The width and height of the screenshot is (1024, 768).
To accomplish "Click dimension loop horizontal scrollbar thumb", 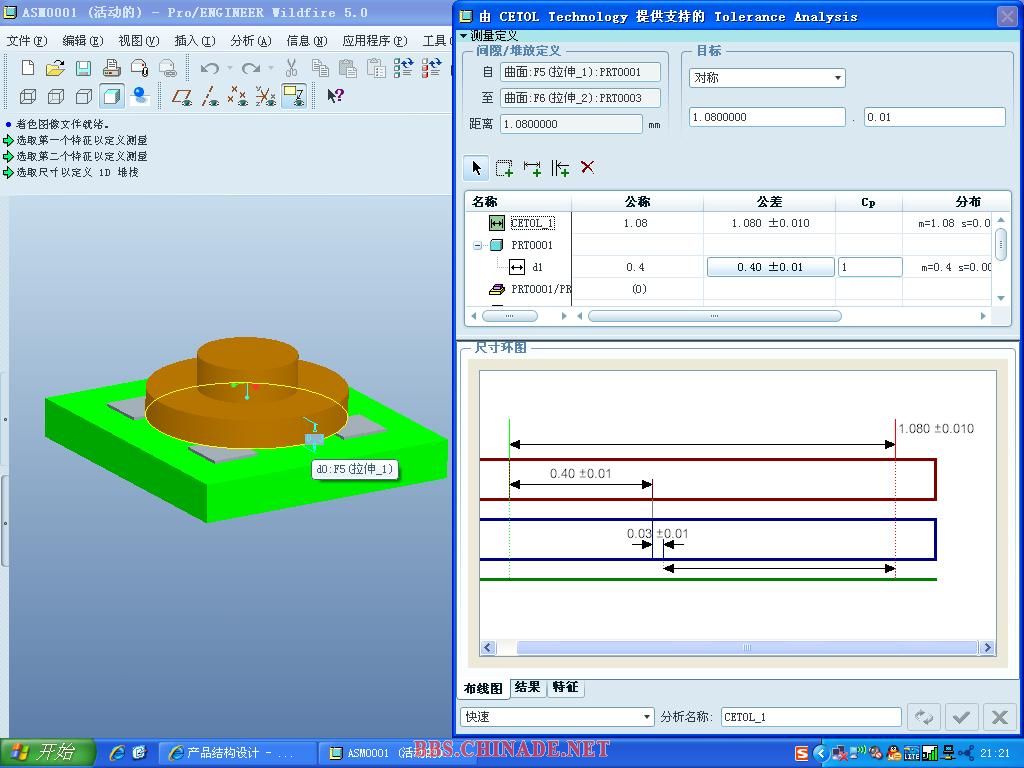I will 747,648.
